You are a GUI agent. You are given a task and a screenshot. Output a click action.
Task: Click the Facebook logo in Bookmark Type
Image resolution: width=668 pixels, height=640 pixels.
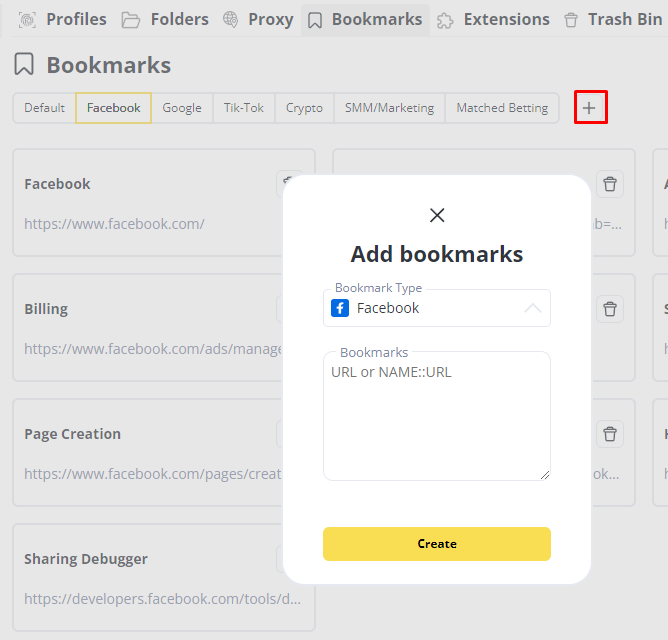[340, 308]
